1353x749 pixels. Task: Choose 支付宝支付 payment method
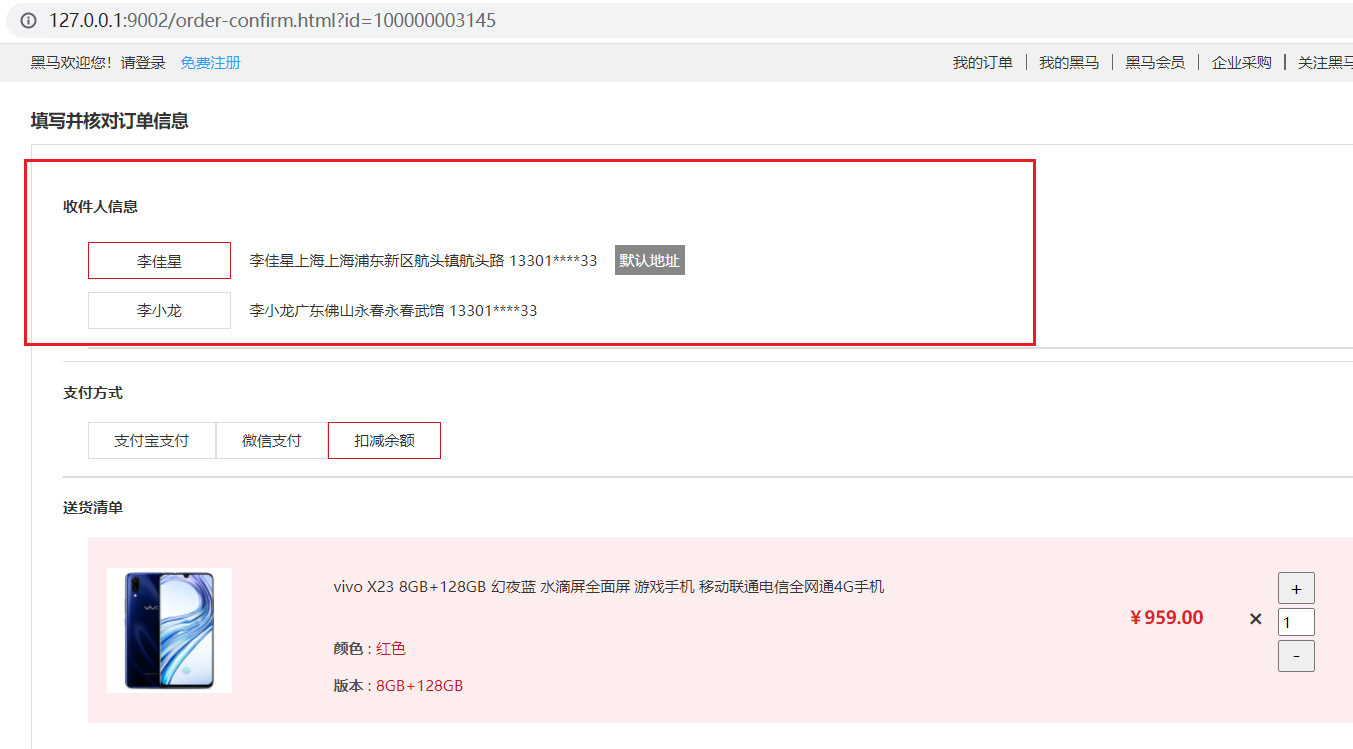tap(151, 441)
